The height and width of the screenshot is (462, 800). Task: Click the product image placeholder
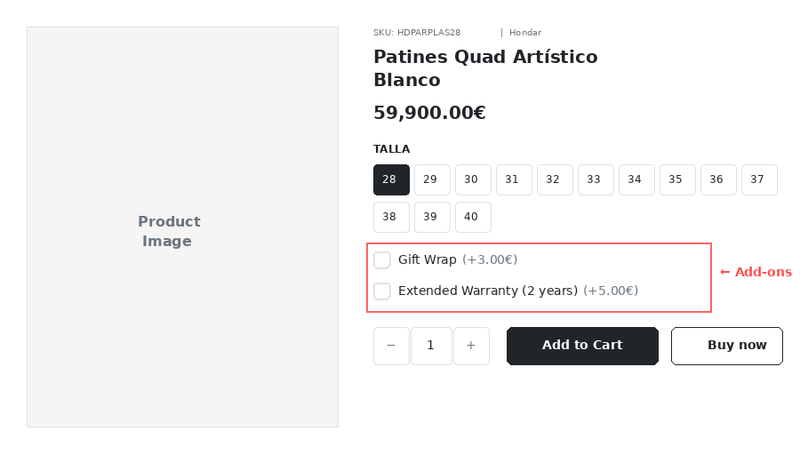click(182, 227)
